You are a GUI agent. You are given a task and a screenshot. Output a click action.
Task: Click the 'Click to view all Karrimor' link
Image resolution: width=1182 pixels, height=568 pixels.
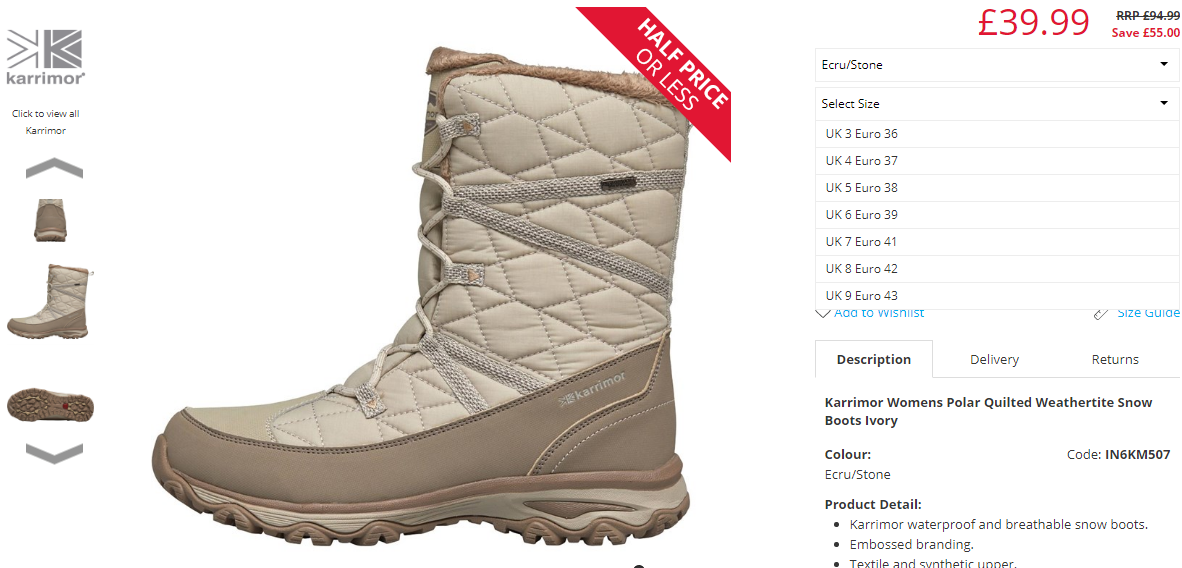pos(46,122)
